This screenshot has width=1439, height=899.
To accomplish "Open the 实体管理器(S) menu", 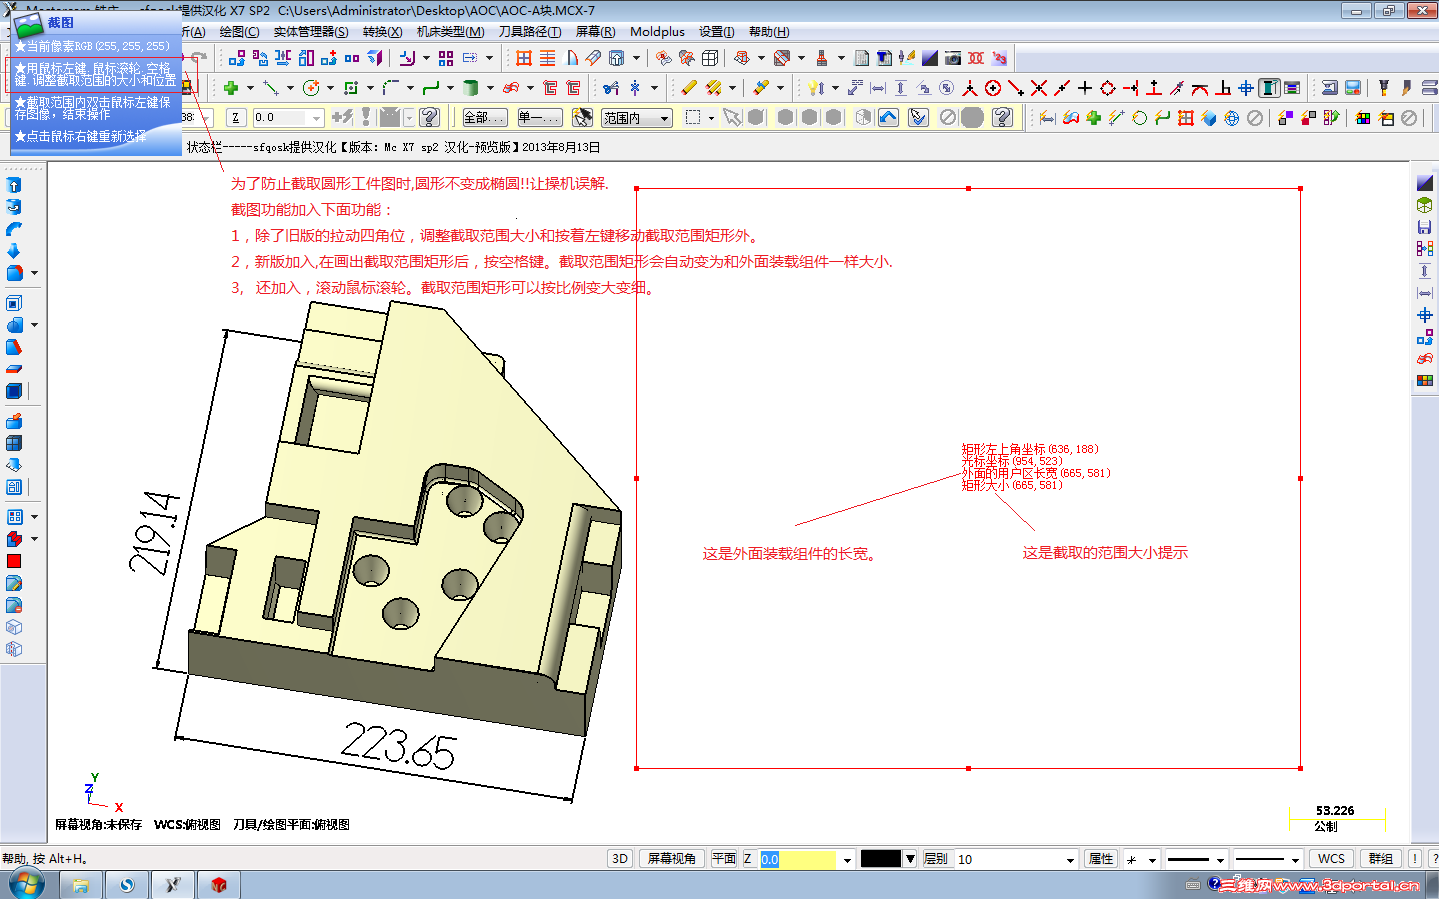I will (x=311, y=32).
